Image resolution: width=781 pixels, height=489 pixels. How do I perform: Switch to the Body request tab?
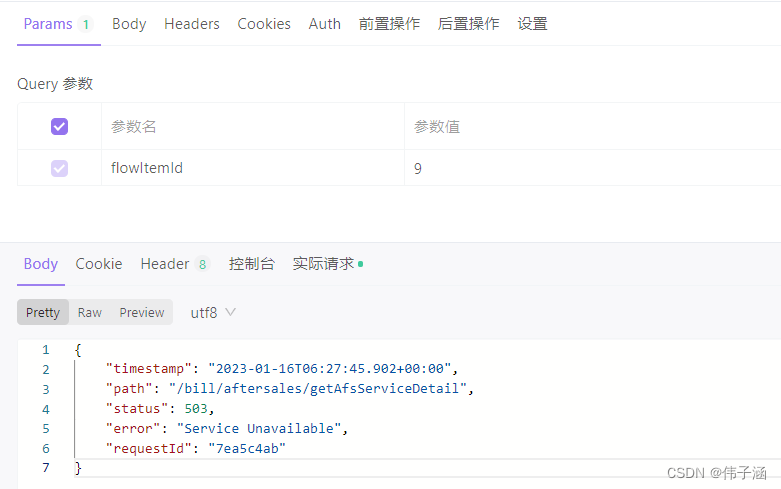tap(129, 24)
